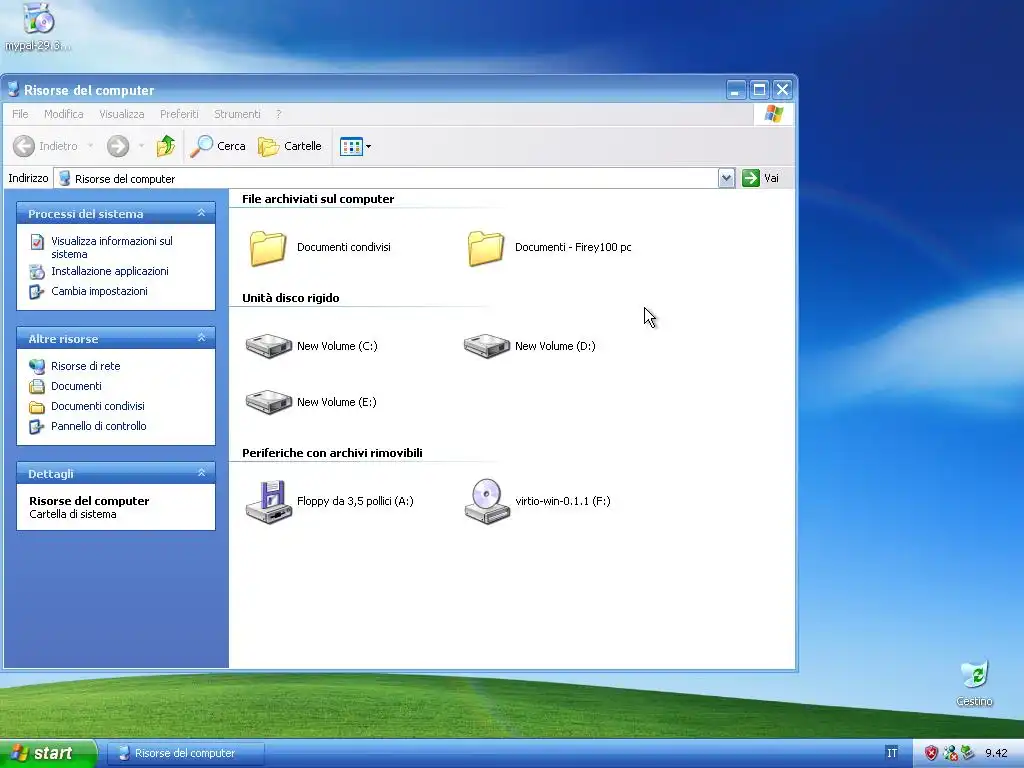Select virtio-win-0.1.1 (F:) CD drive icon

(487, 502)
